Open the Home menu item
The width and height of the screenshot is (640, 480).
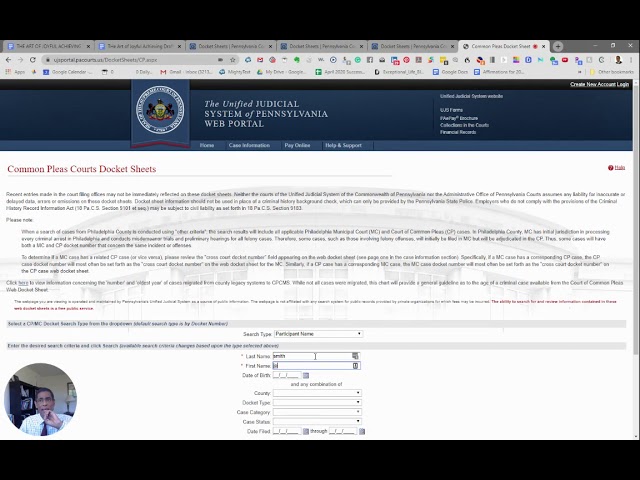click(x=207, y=145)
